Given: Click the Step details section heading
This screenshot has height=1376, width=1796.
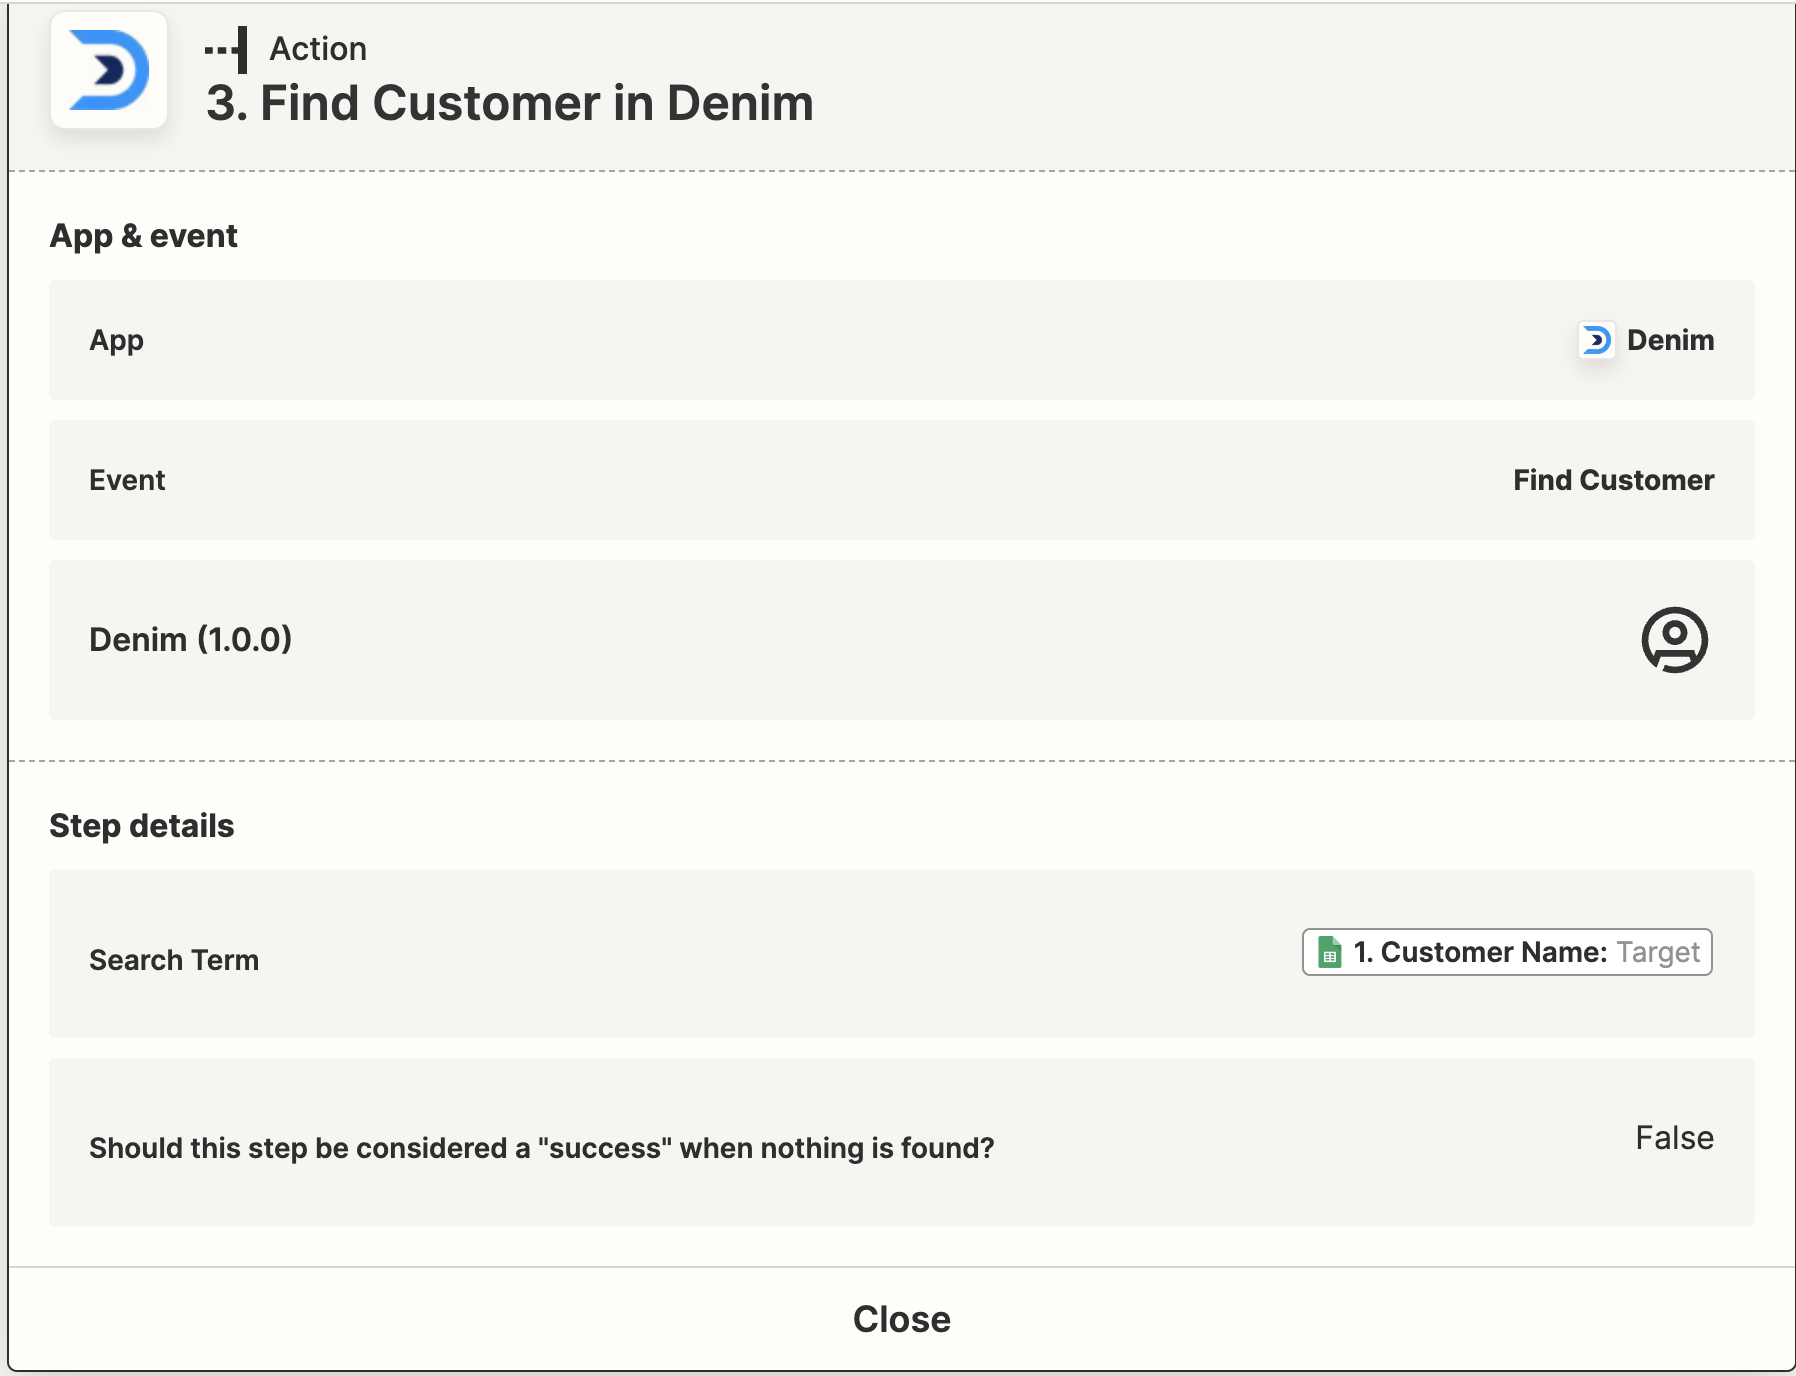Looking at the screenshot, I should click(x=141, y=826).
